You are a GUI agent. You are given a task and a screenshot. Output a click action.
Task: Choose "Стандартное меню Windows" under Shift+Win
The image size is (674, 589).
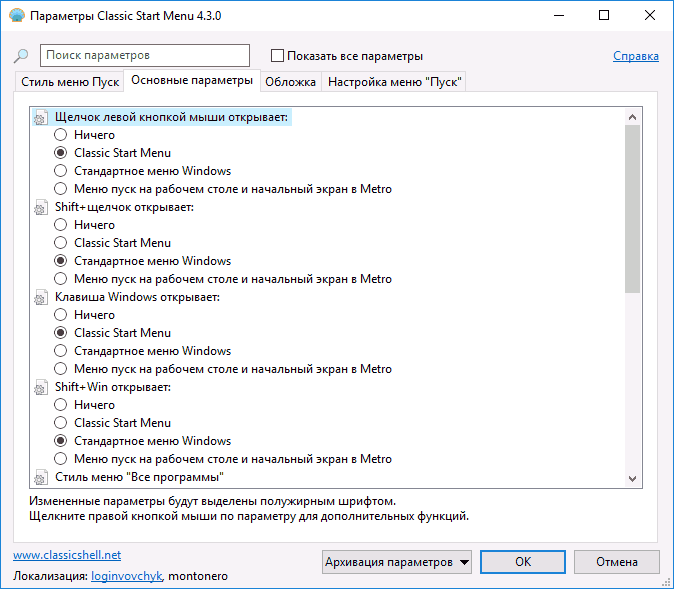pos(61,441)
